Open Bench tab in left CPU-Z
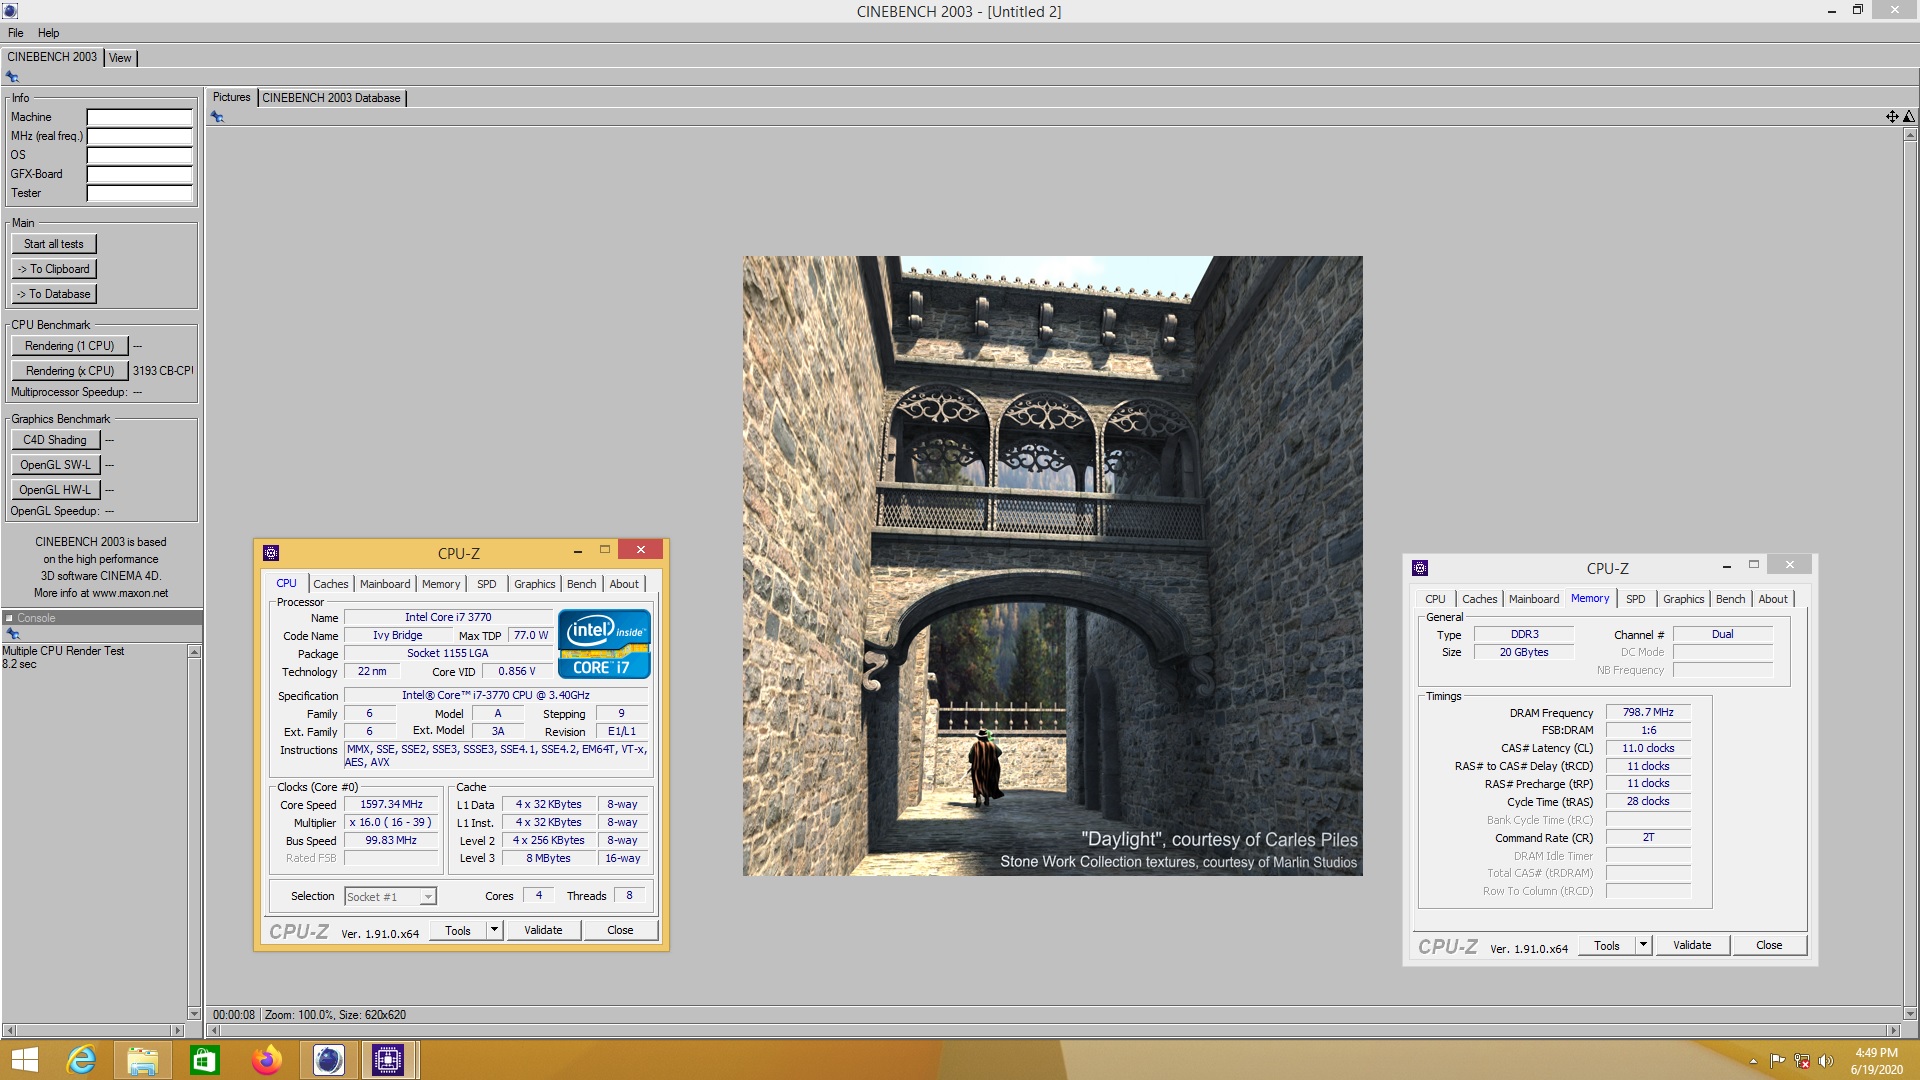This screenshot has height=1080, width=1920. click(x=582, y=584)
